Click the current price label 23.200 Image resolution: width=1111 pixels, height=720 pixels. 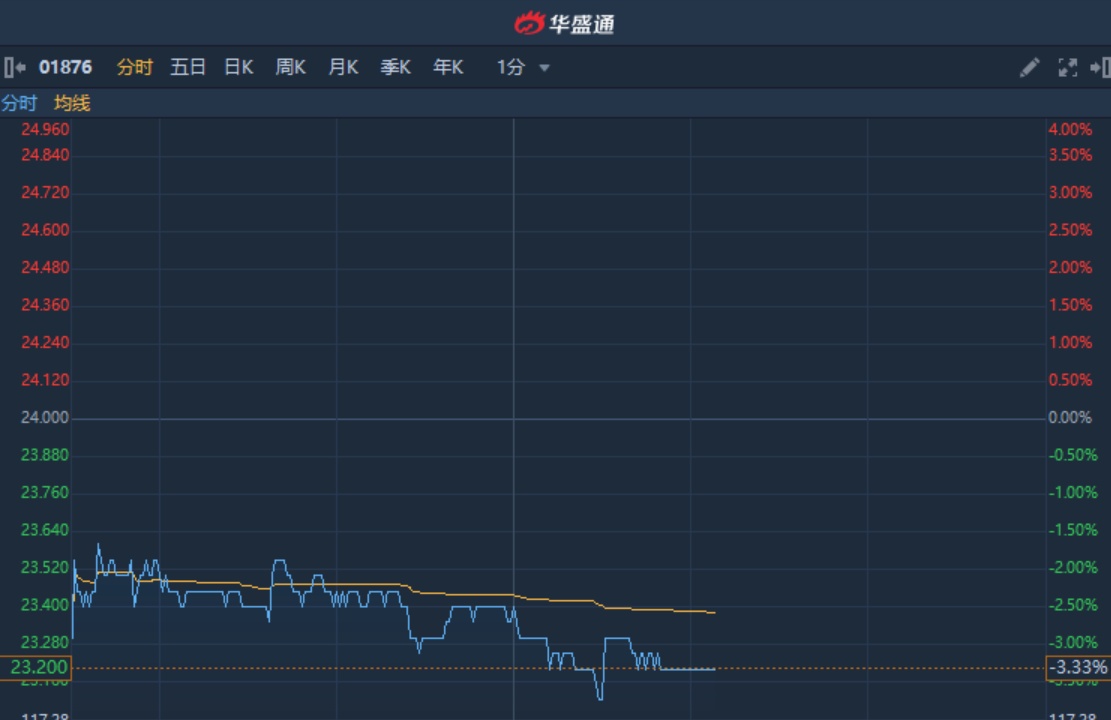[36, 668]
